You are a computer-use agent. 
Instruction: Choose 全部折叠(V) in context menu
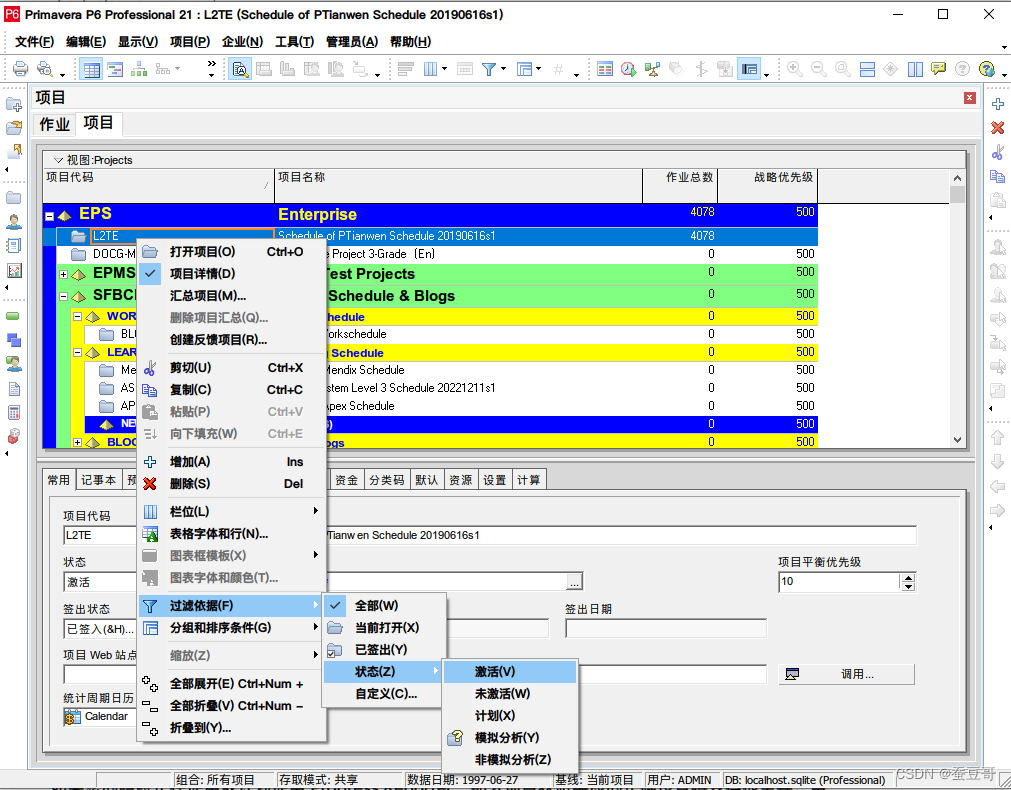tap(232, 706)
